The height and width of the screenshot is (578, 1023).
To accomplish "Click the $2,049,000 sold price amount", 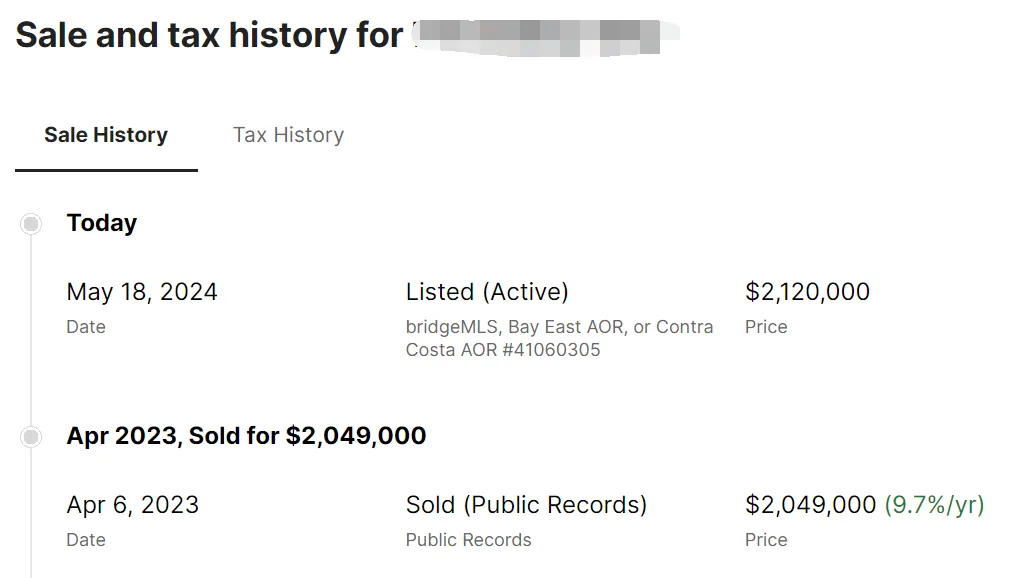I will 810,505.
